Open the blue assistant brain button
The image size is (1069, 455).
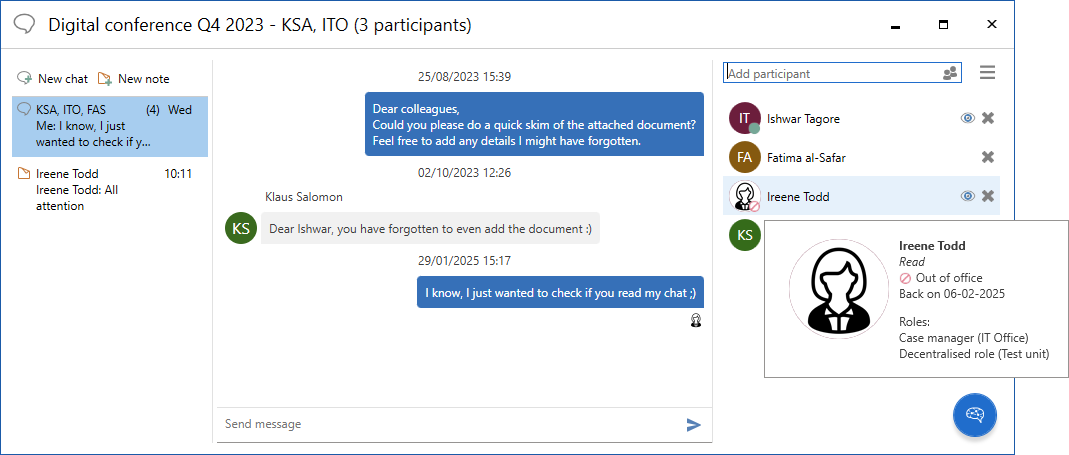(975, 414)
